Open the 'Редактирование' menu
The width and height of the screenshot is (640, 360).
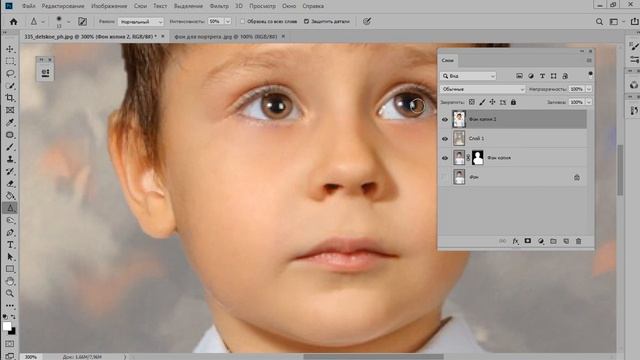click(63, 6)
